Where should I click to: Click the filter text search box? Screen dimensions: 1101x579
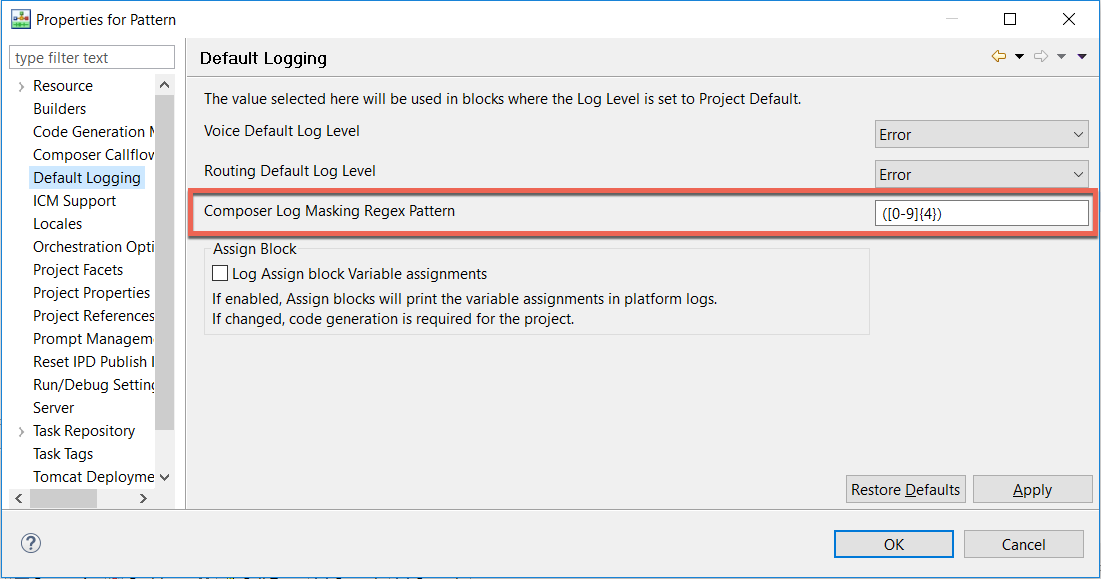(92, 58)
